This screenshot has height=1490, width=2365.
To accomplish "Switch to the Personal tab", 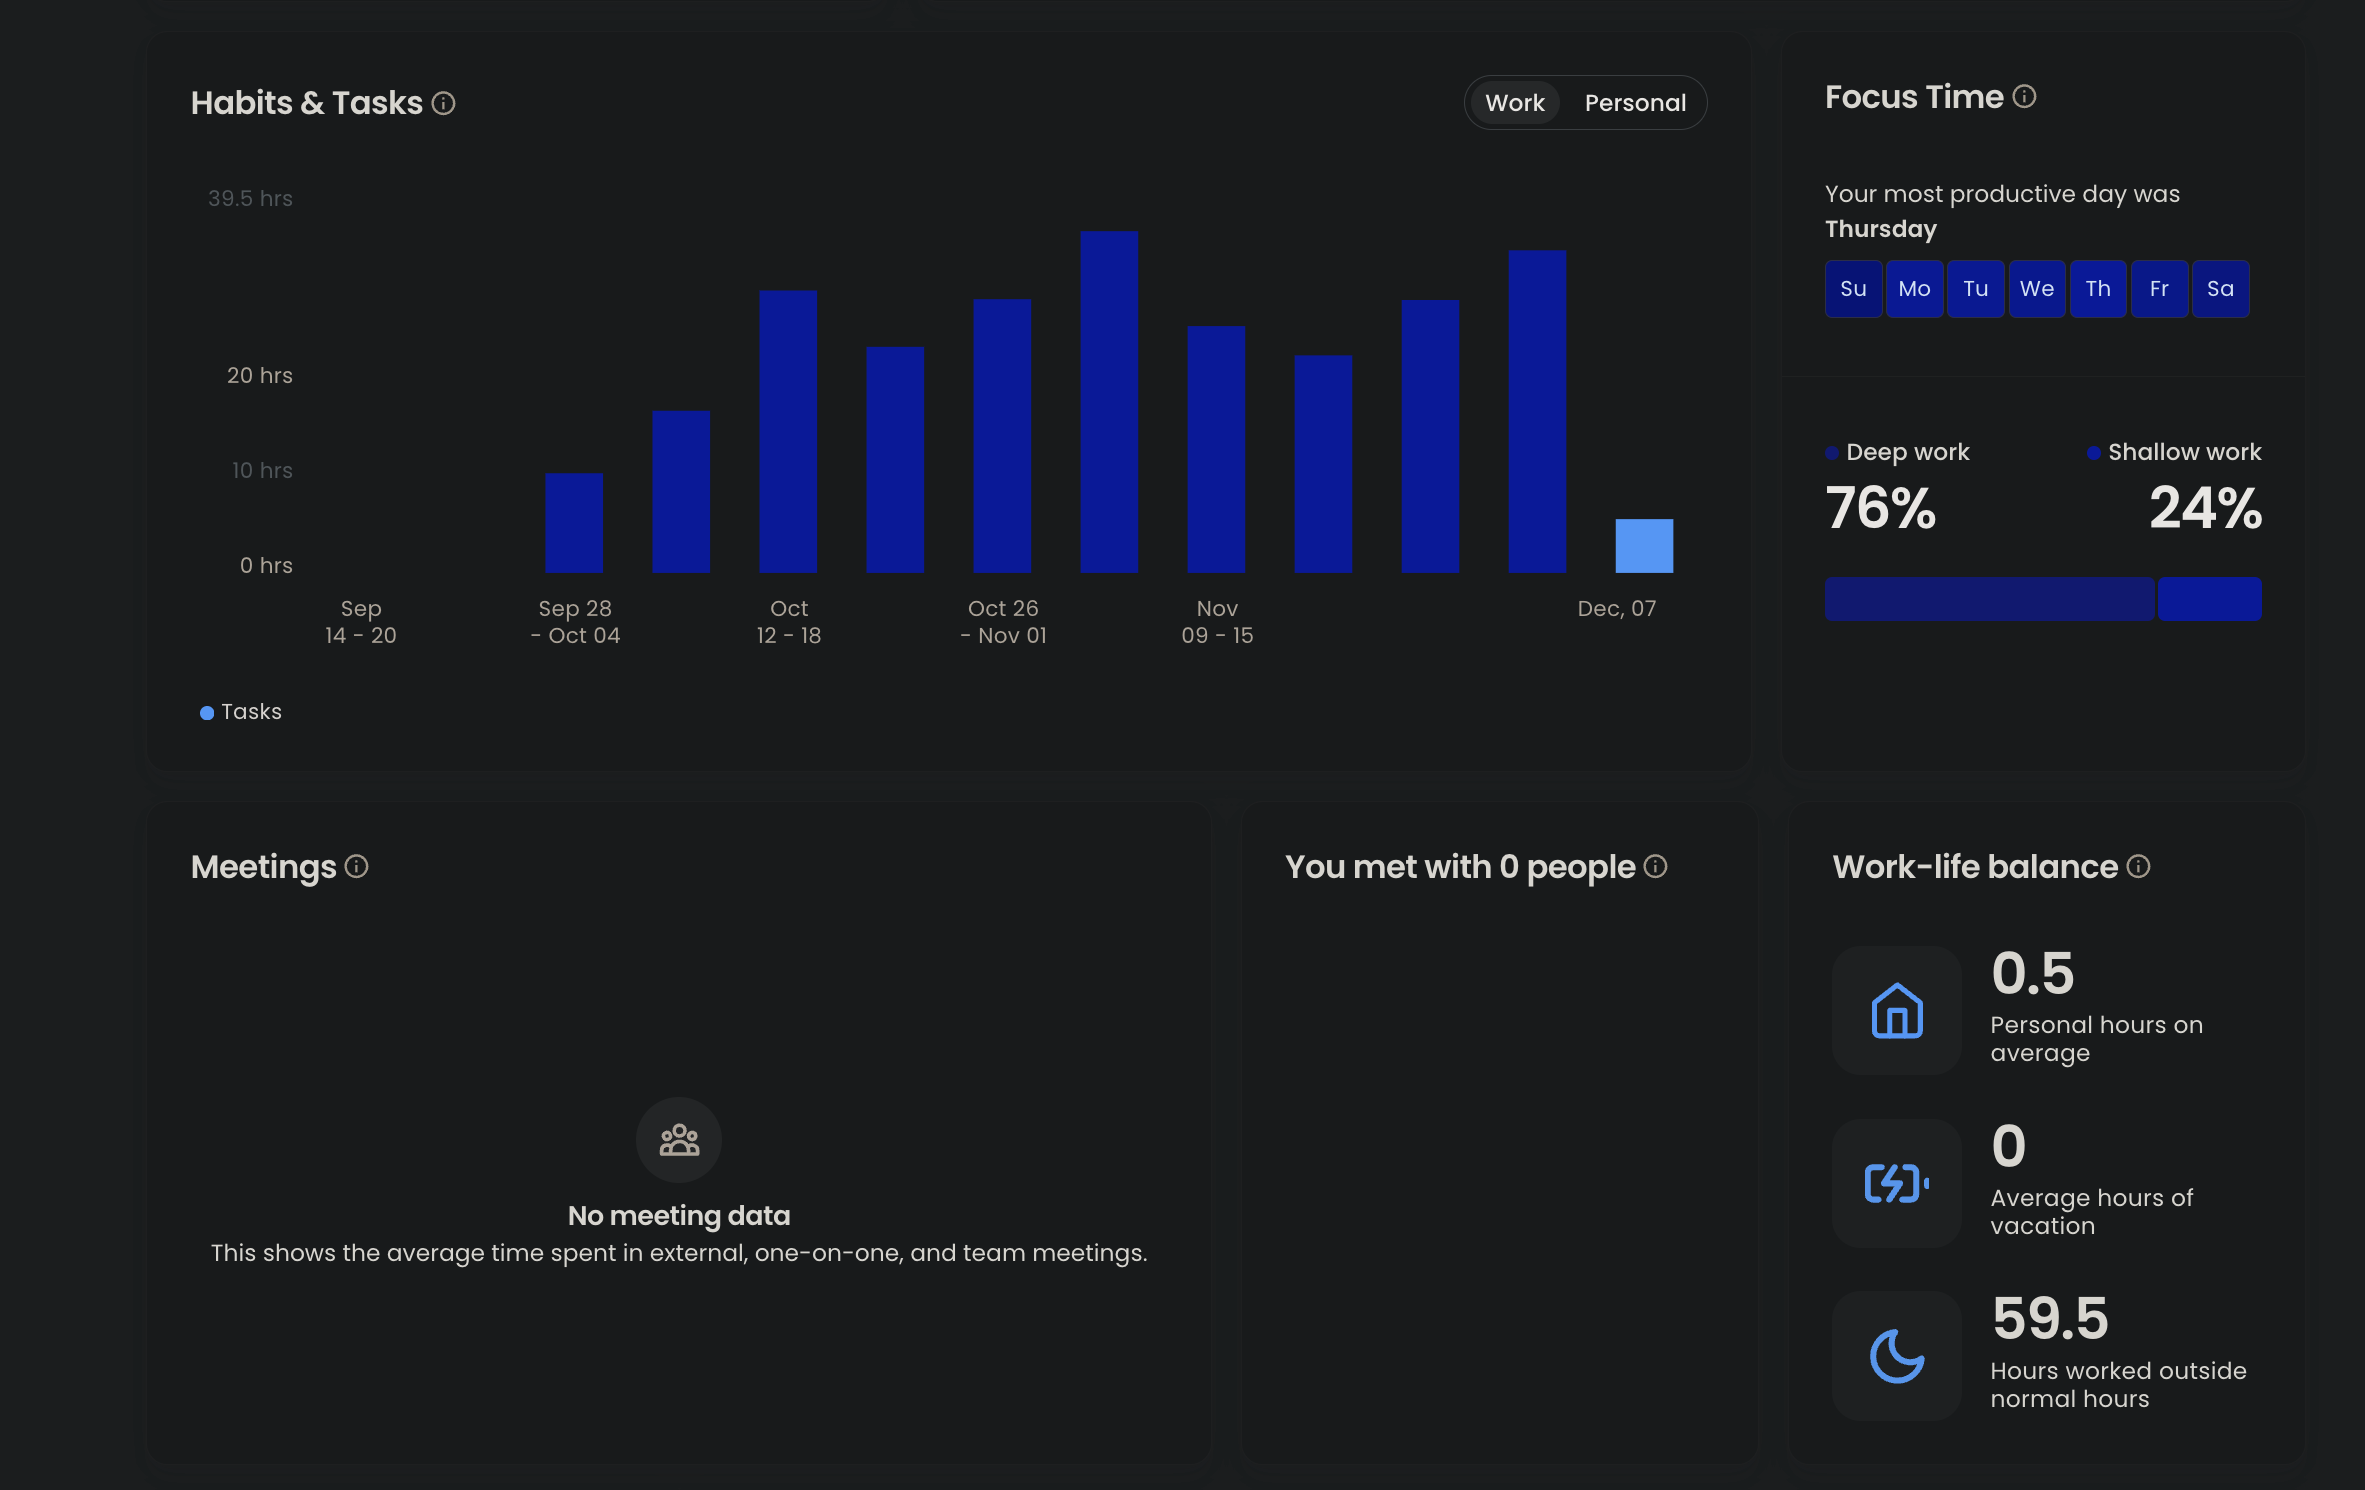I will (x=1634, y=101).
